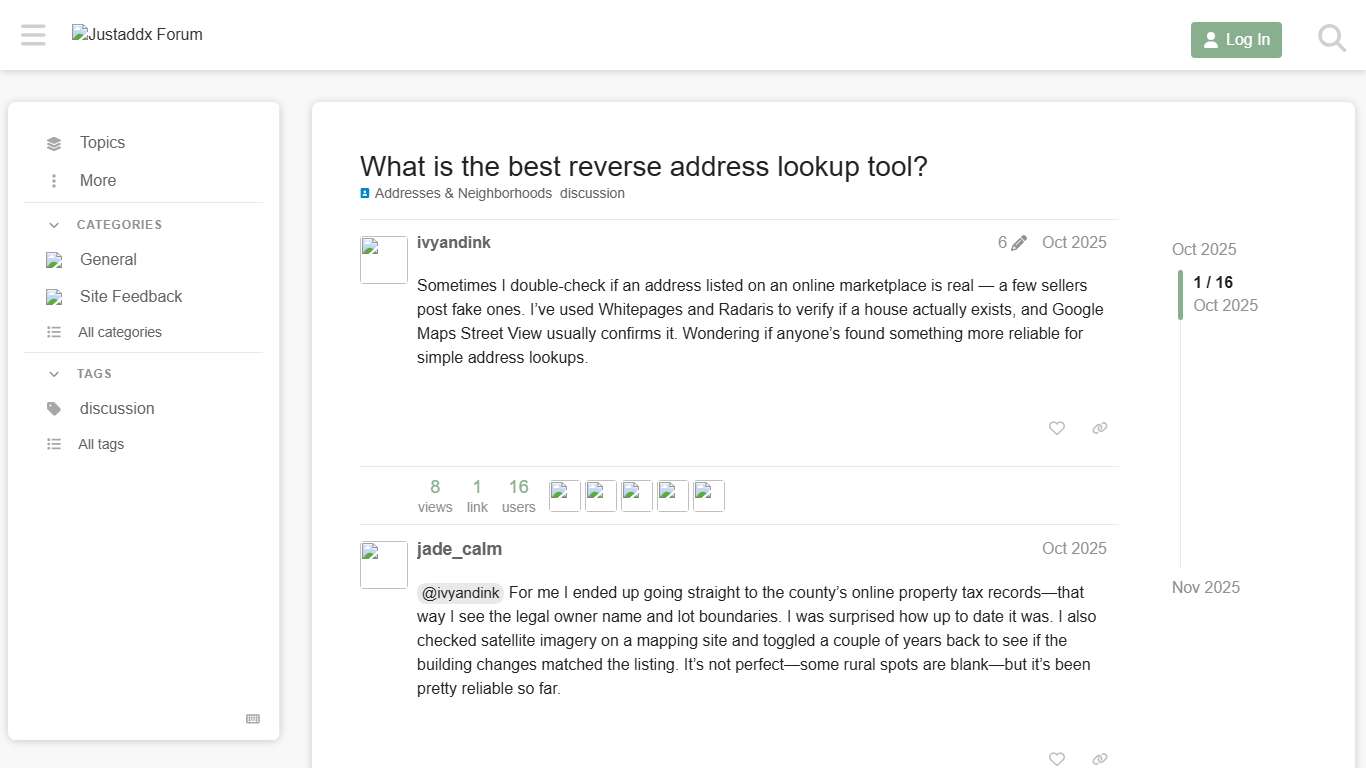The width and height of the screenshot is (1366, 768).
Task: Collapse the Categories section
Action: [x=53, y=224]
